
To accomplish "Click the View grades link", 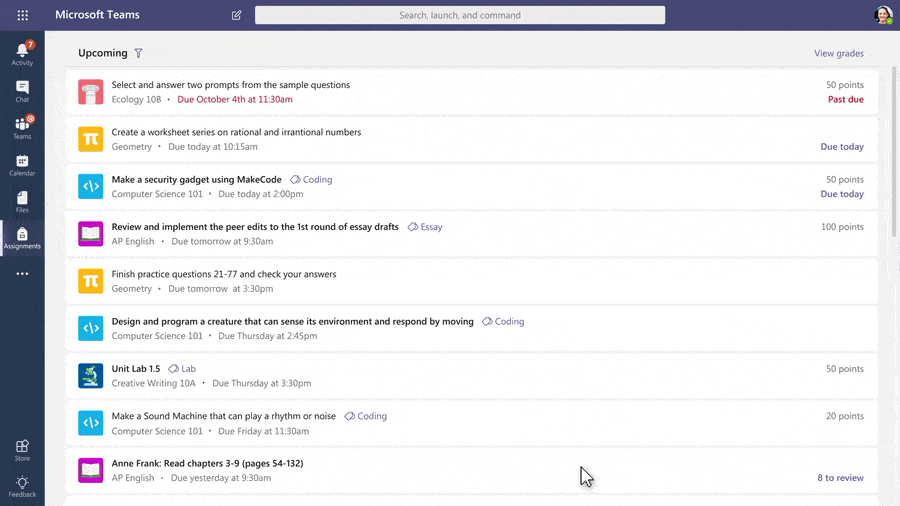I will tap(838, 54).
